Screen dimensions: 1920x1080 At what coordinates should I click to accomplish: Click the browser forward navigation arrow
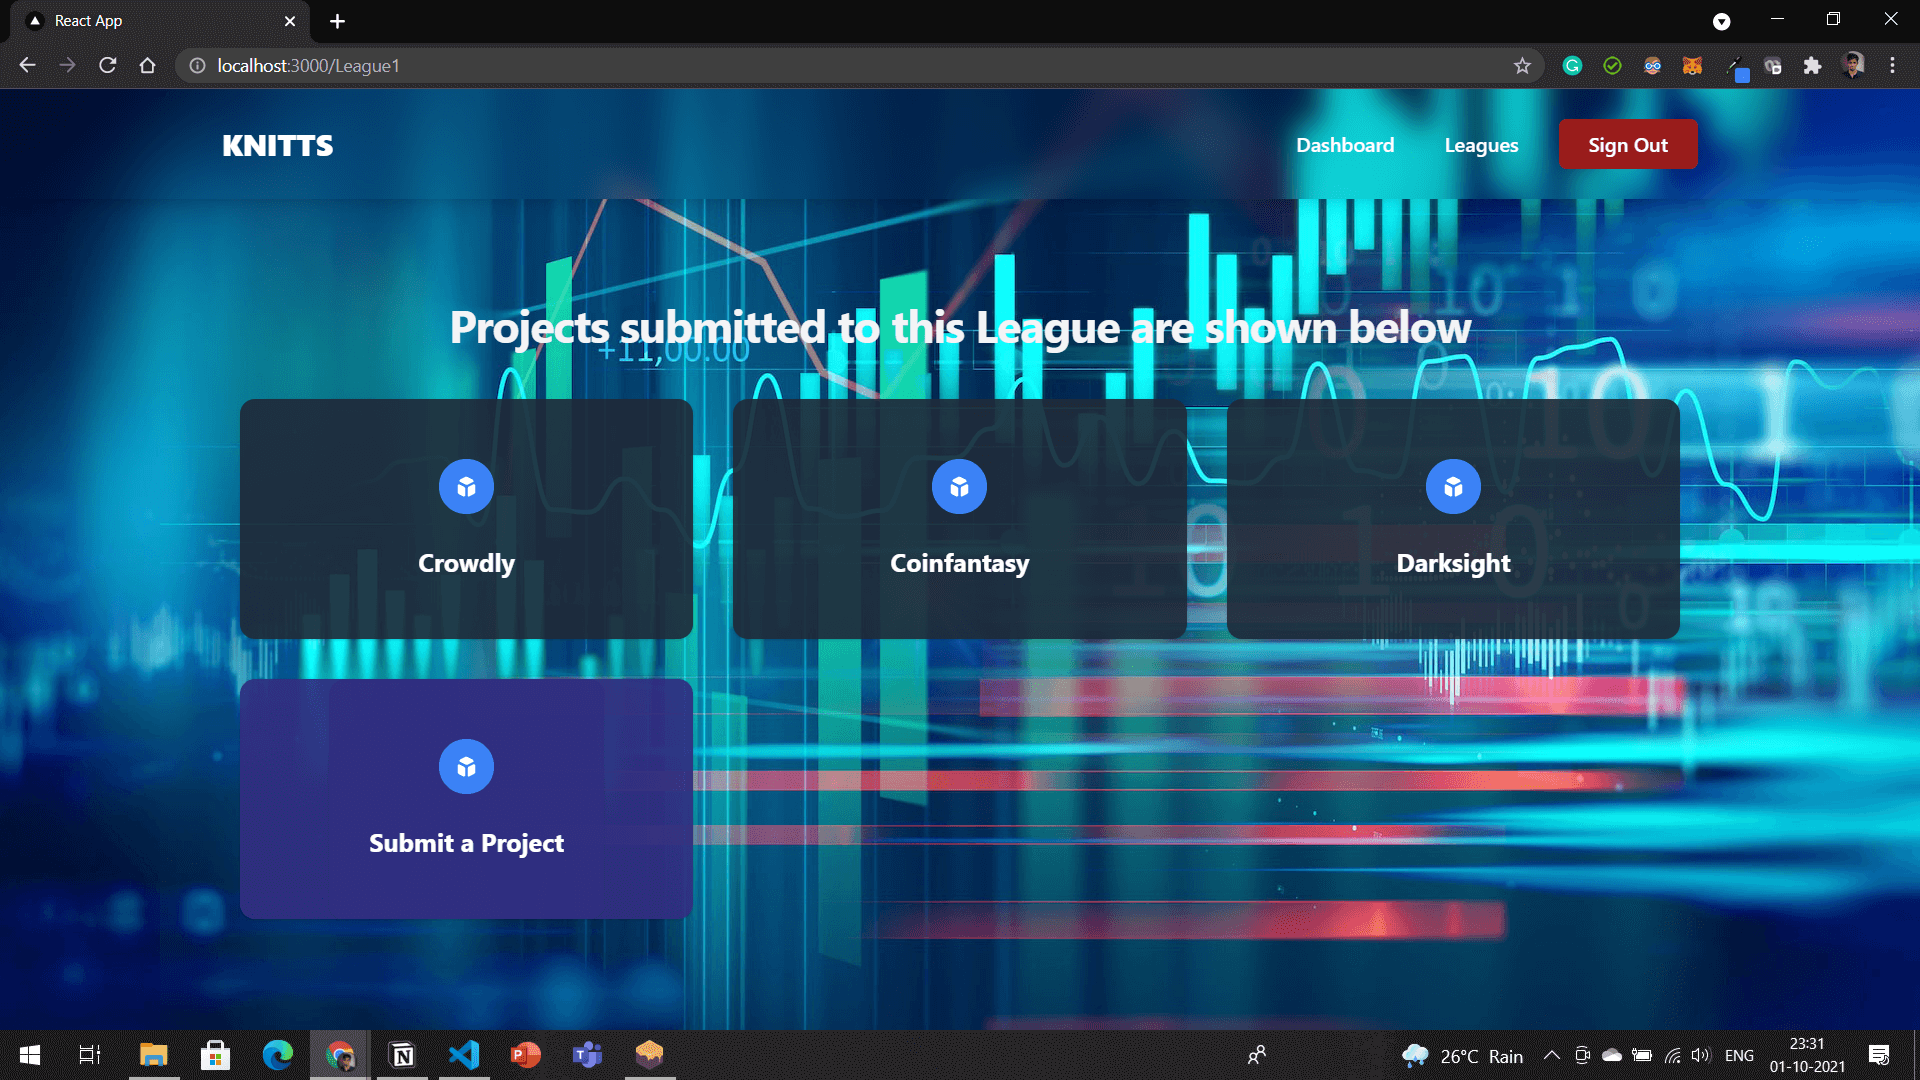point(67,65)
